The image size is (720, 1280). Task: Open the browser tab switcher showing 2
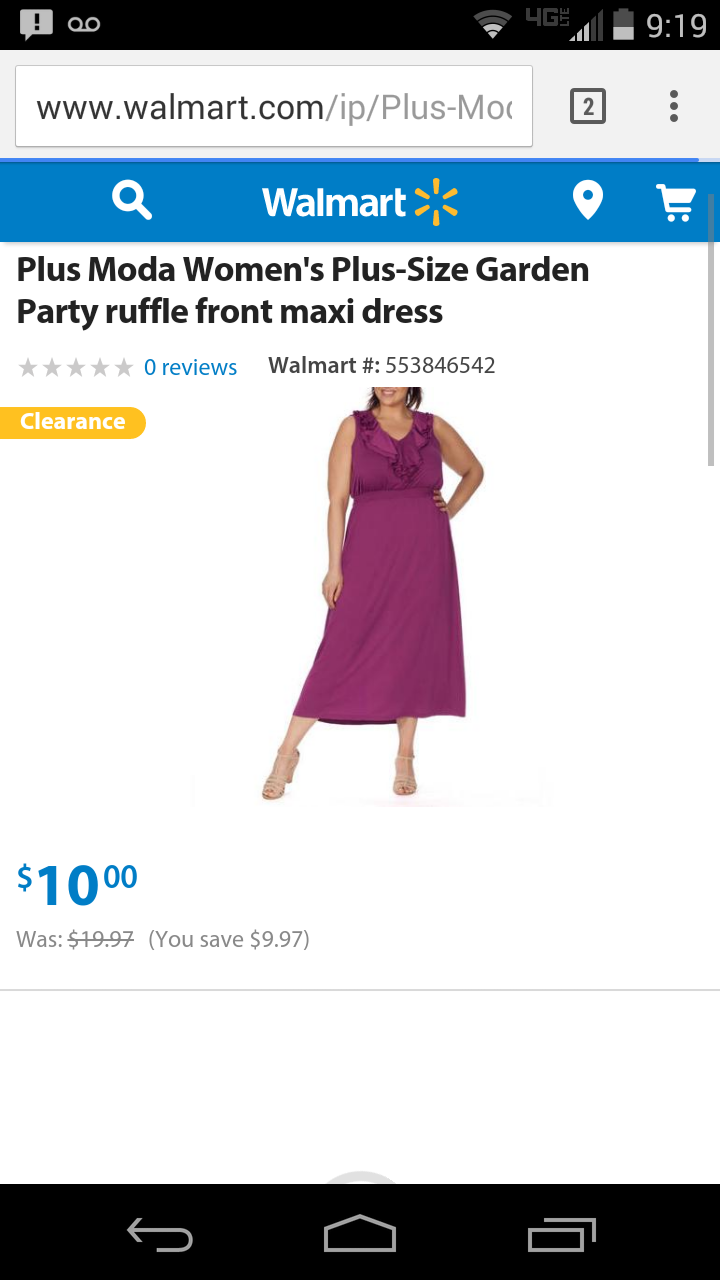coord(588,106)
